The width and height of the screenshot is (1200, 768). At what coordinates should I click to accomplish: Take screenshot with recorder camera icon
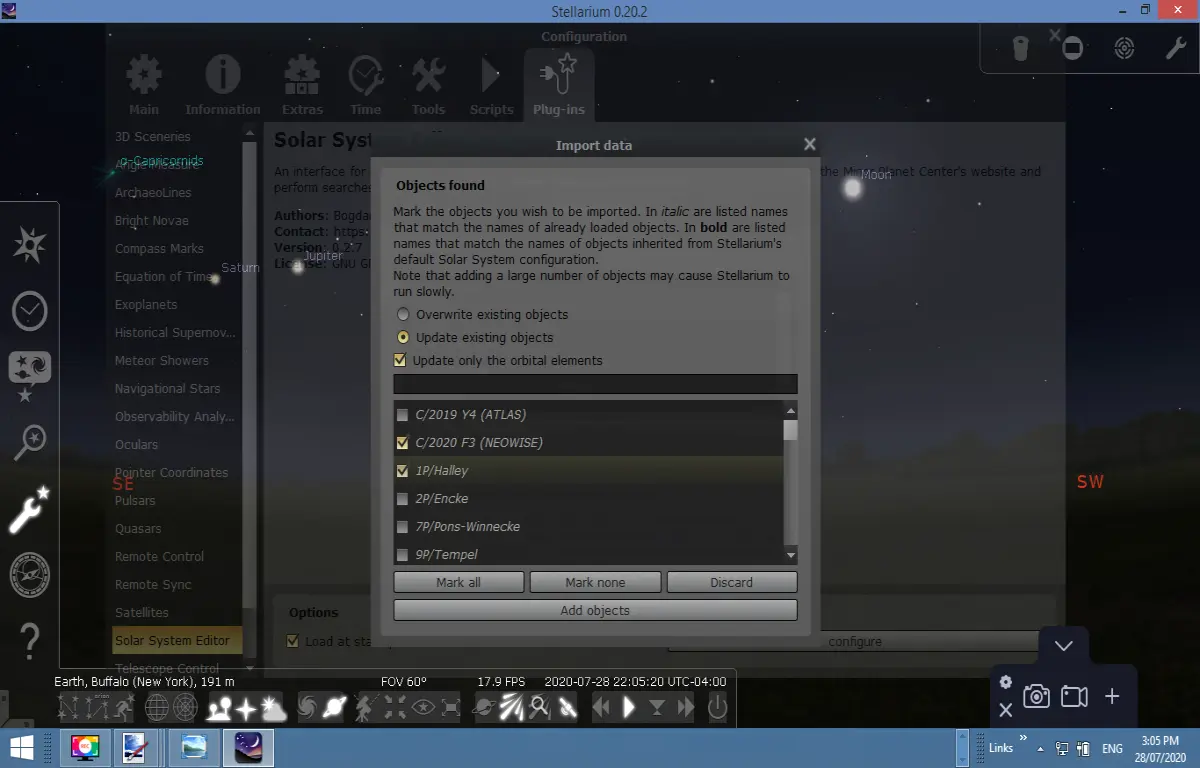tap(1036, 696)
